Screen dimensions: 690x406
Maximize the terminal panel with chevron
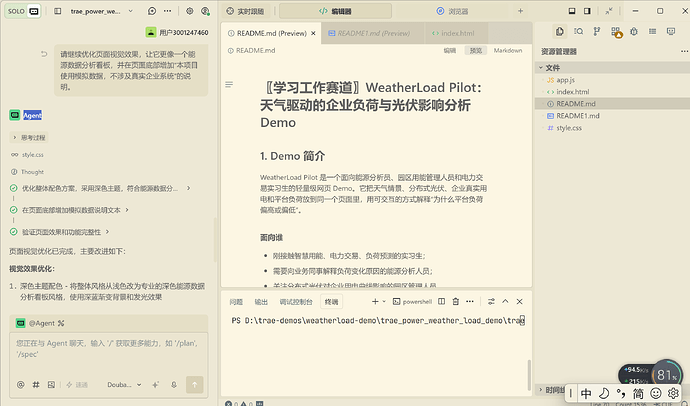505,301
